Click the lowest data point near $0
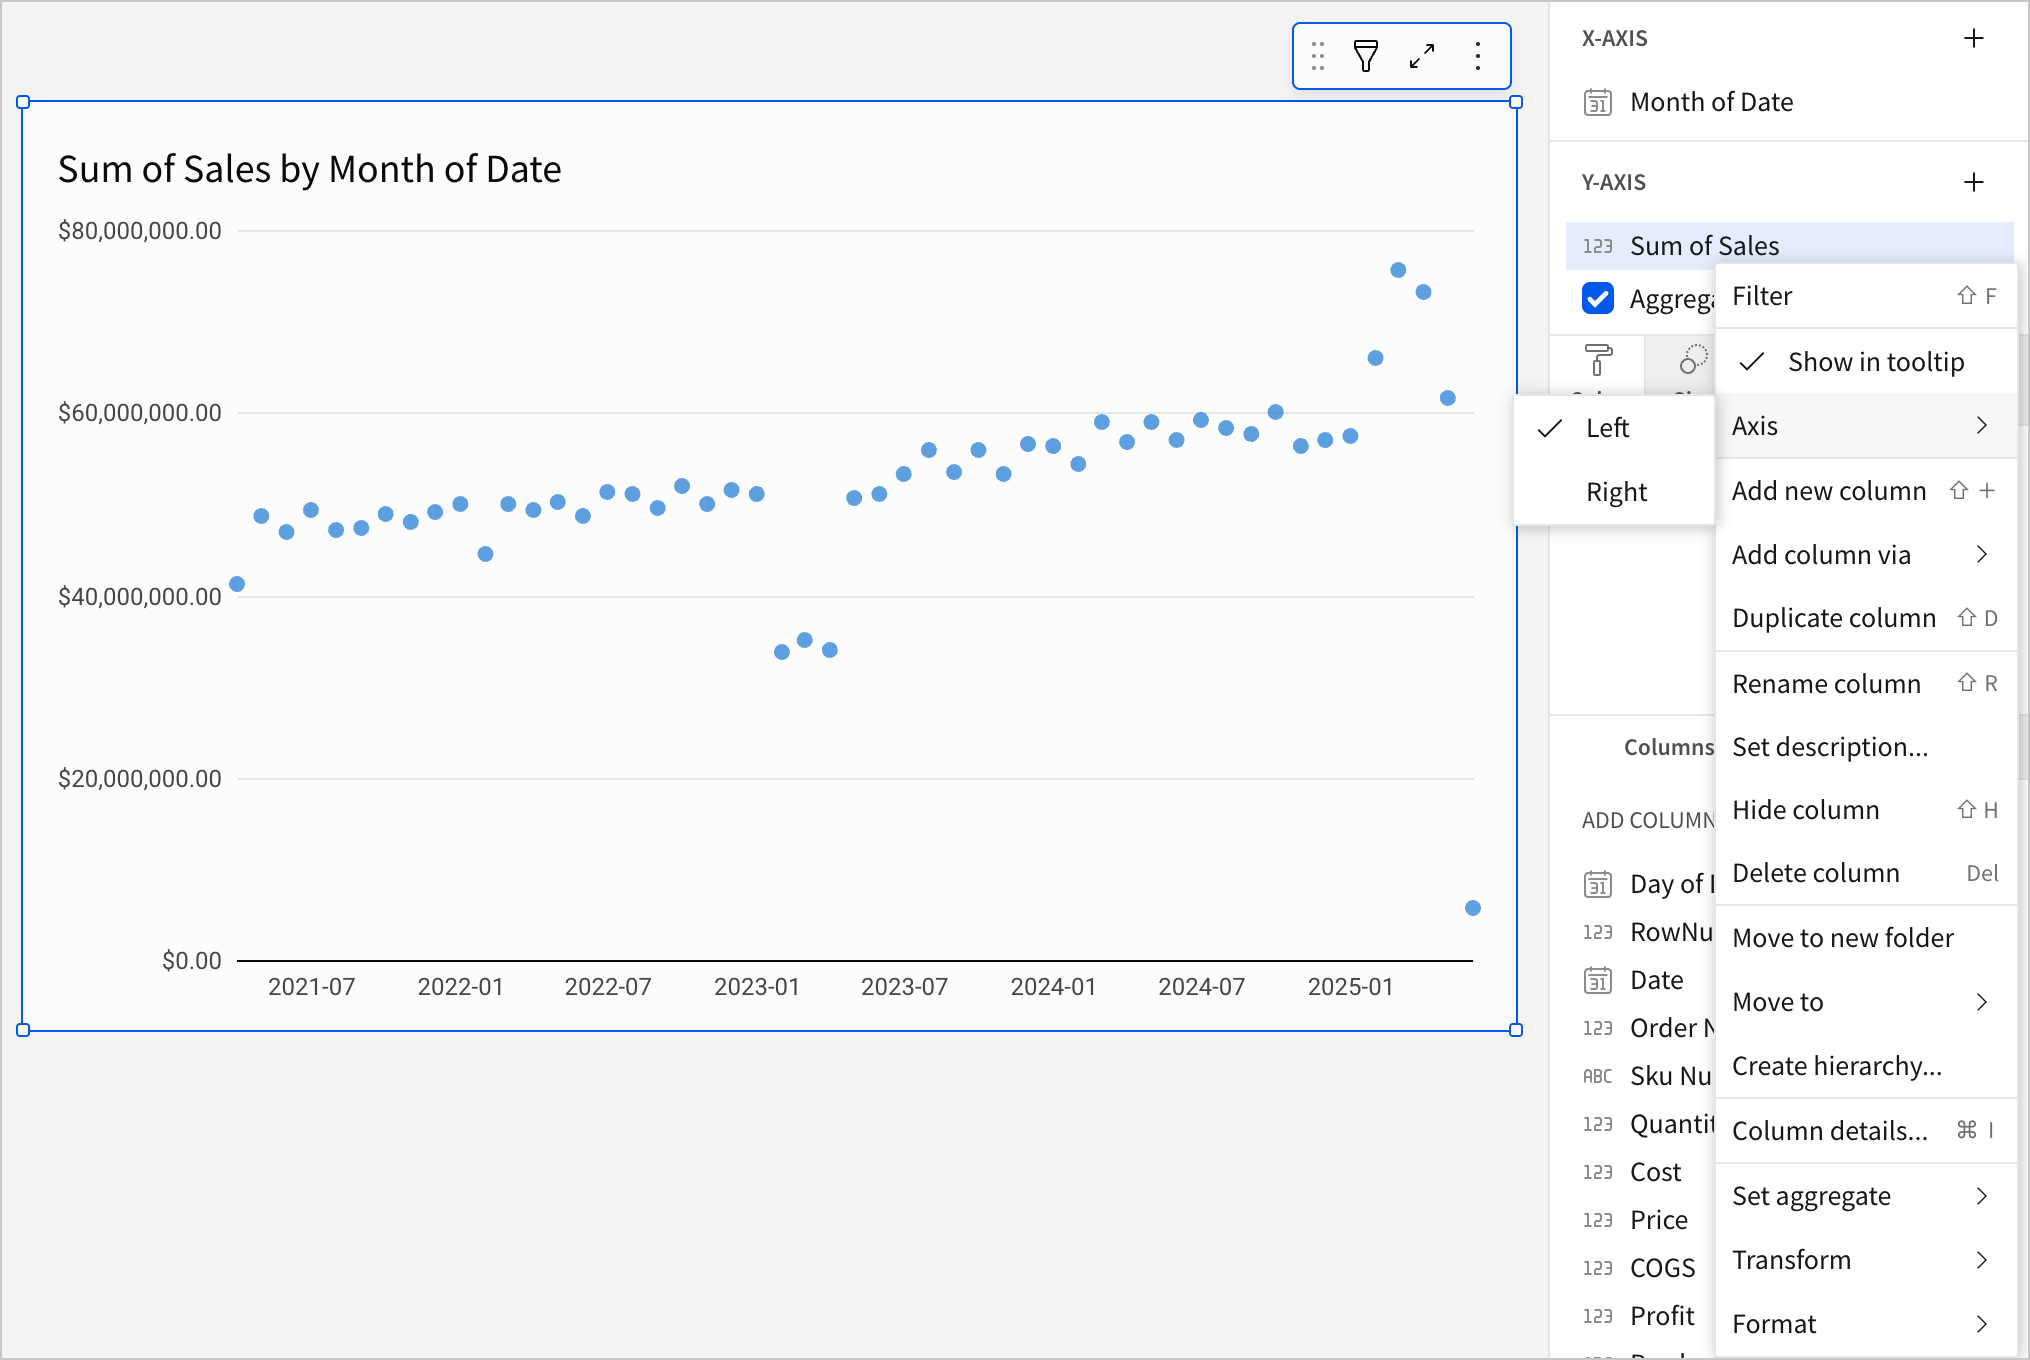Image resolution: width=2030 pixels, height=1360 pixels. click(x=1472, y=908)
